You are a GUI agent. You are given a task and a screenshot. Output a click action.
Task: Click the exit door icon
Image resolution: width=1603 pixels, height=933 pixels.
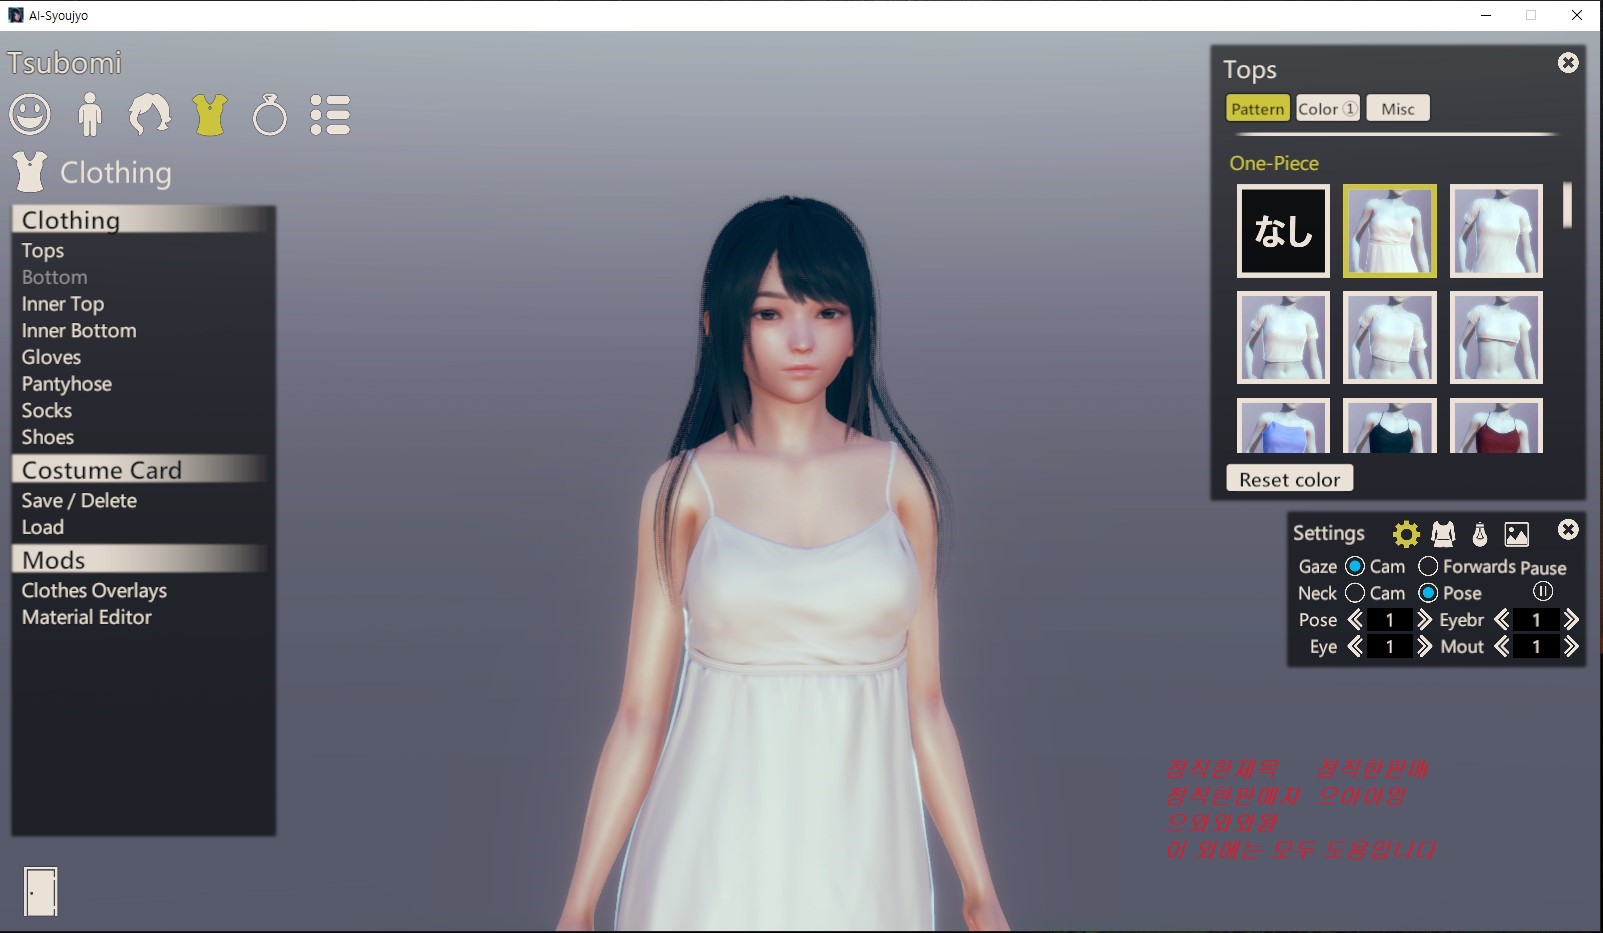tap(41, 891)
